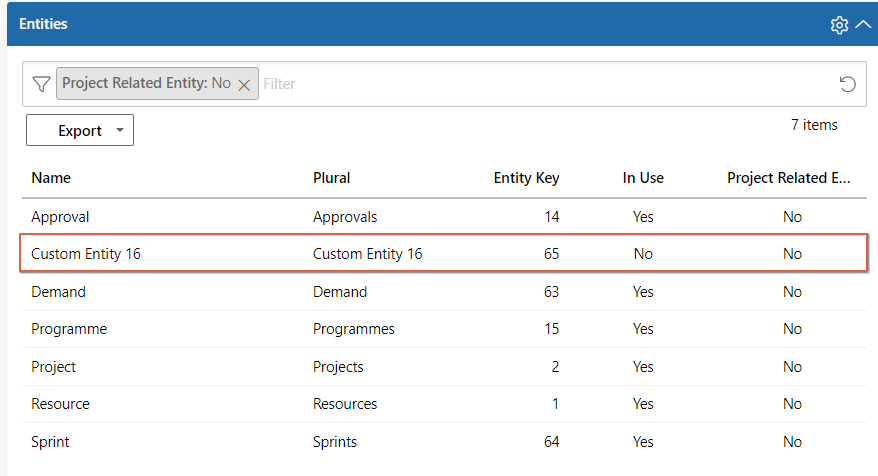
Task: Remove the Project Related Entity filter chip
Action: point(244,85)
